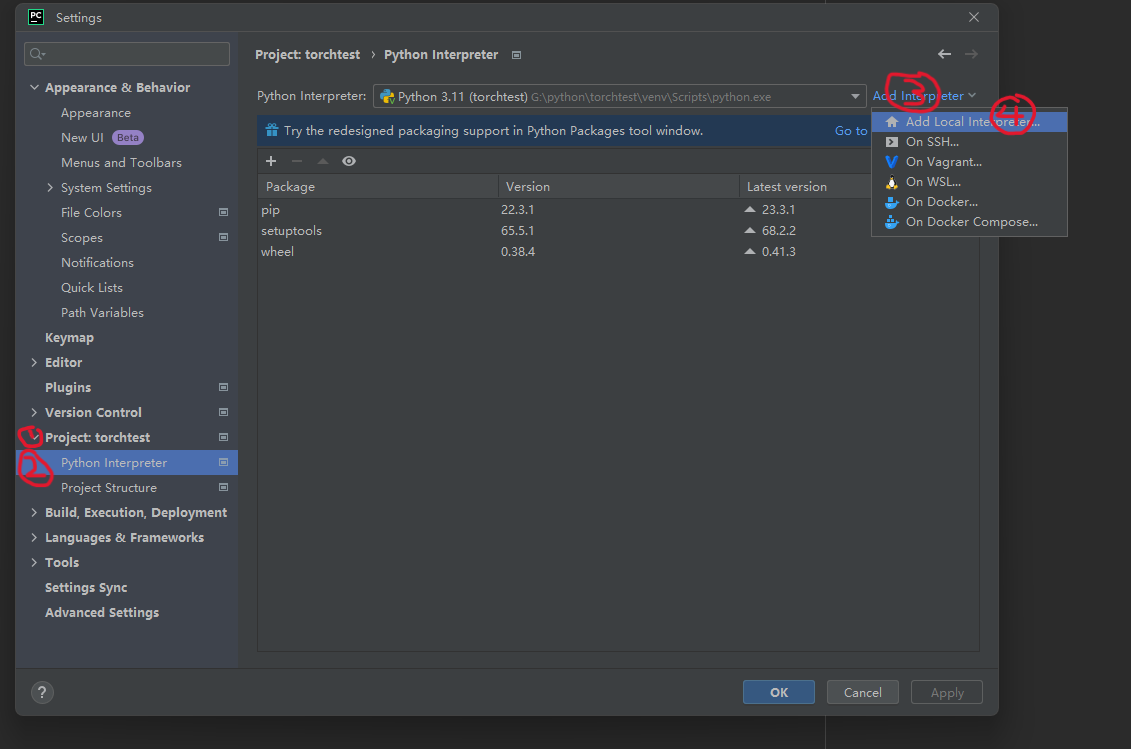1131x749 pixels.
Task: Click project-level icon beside Project: torchtest
Action: point(224,437)
